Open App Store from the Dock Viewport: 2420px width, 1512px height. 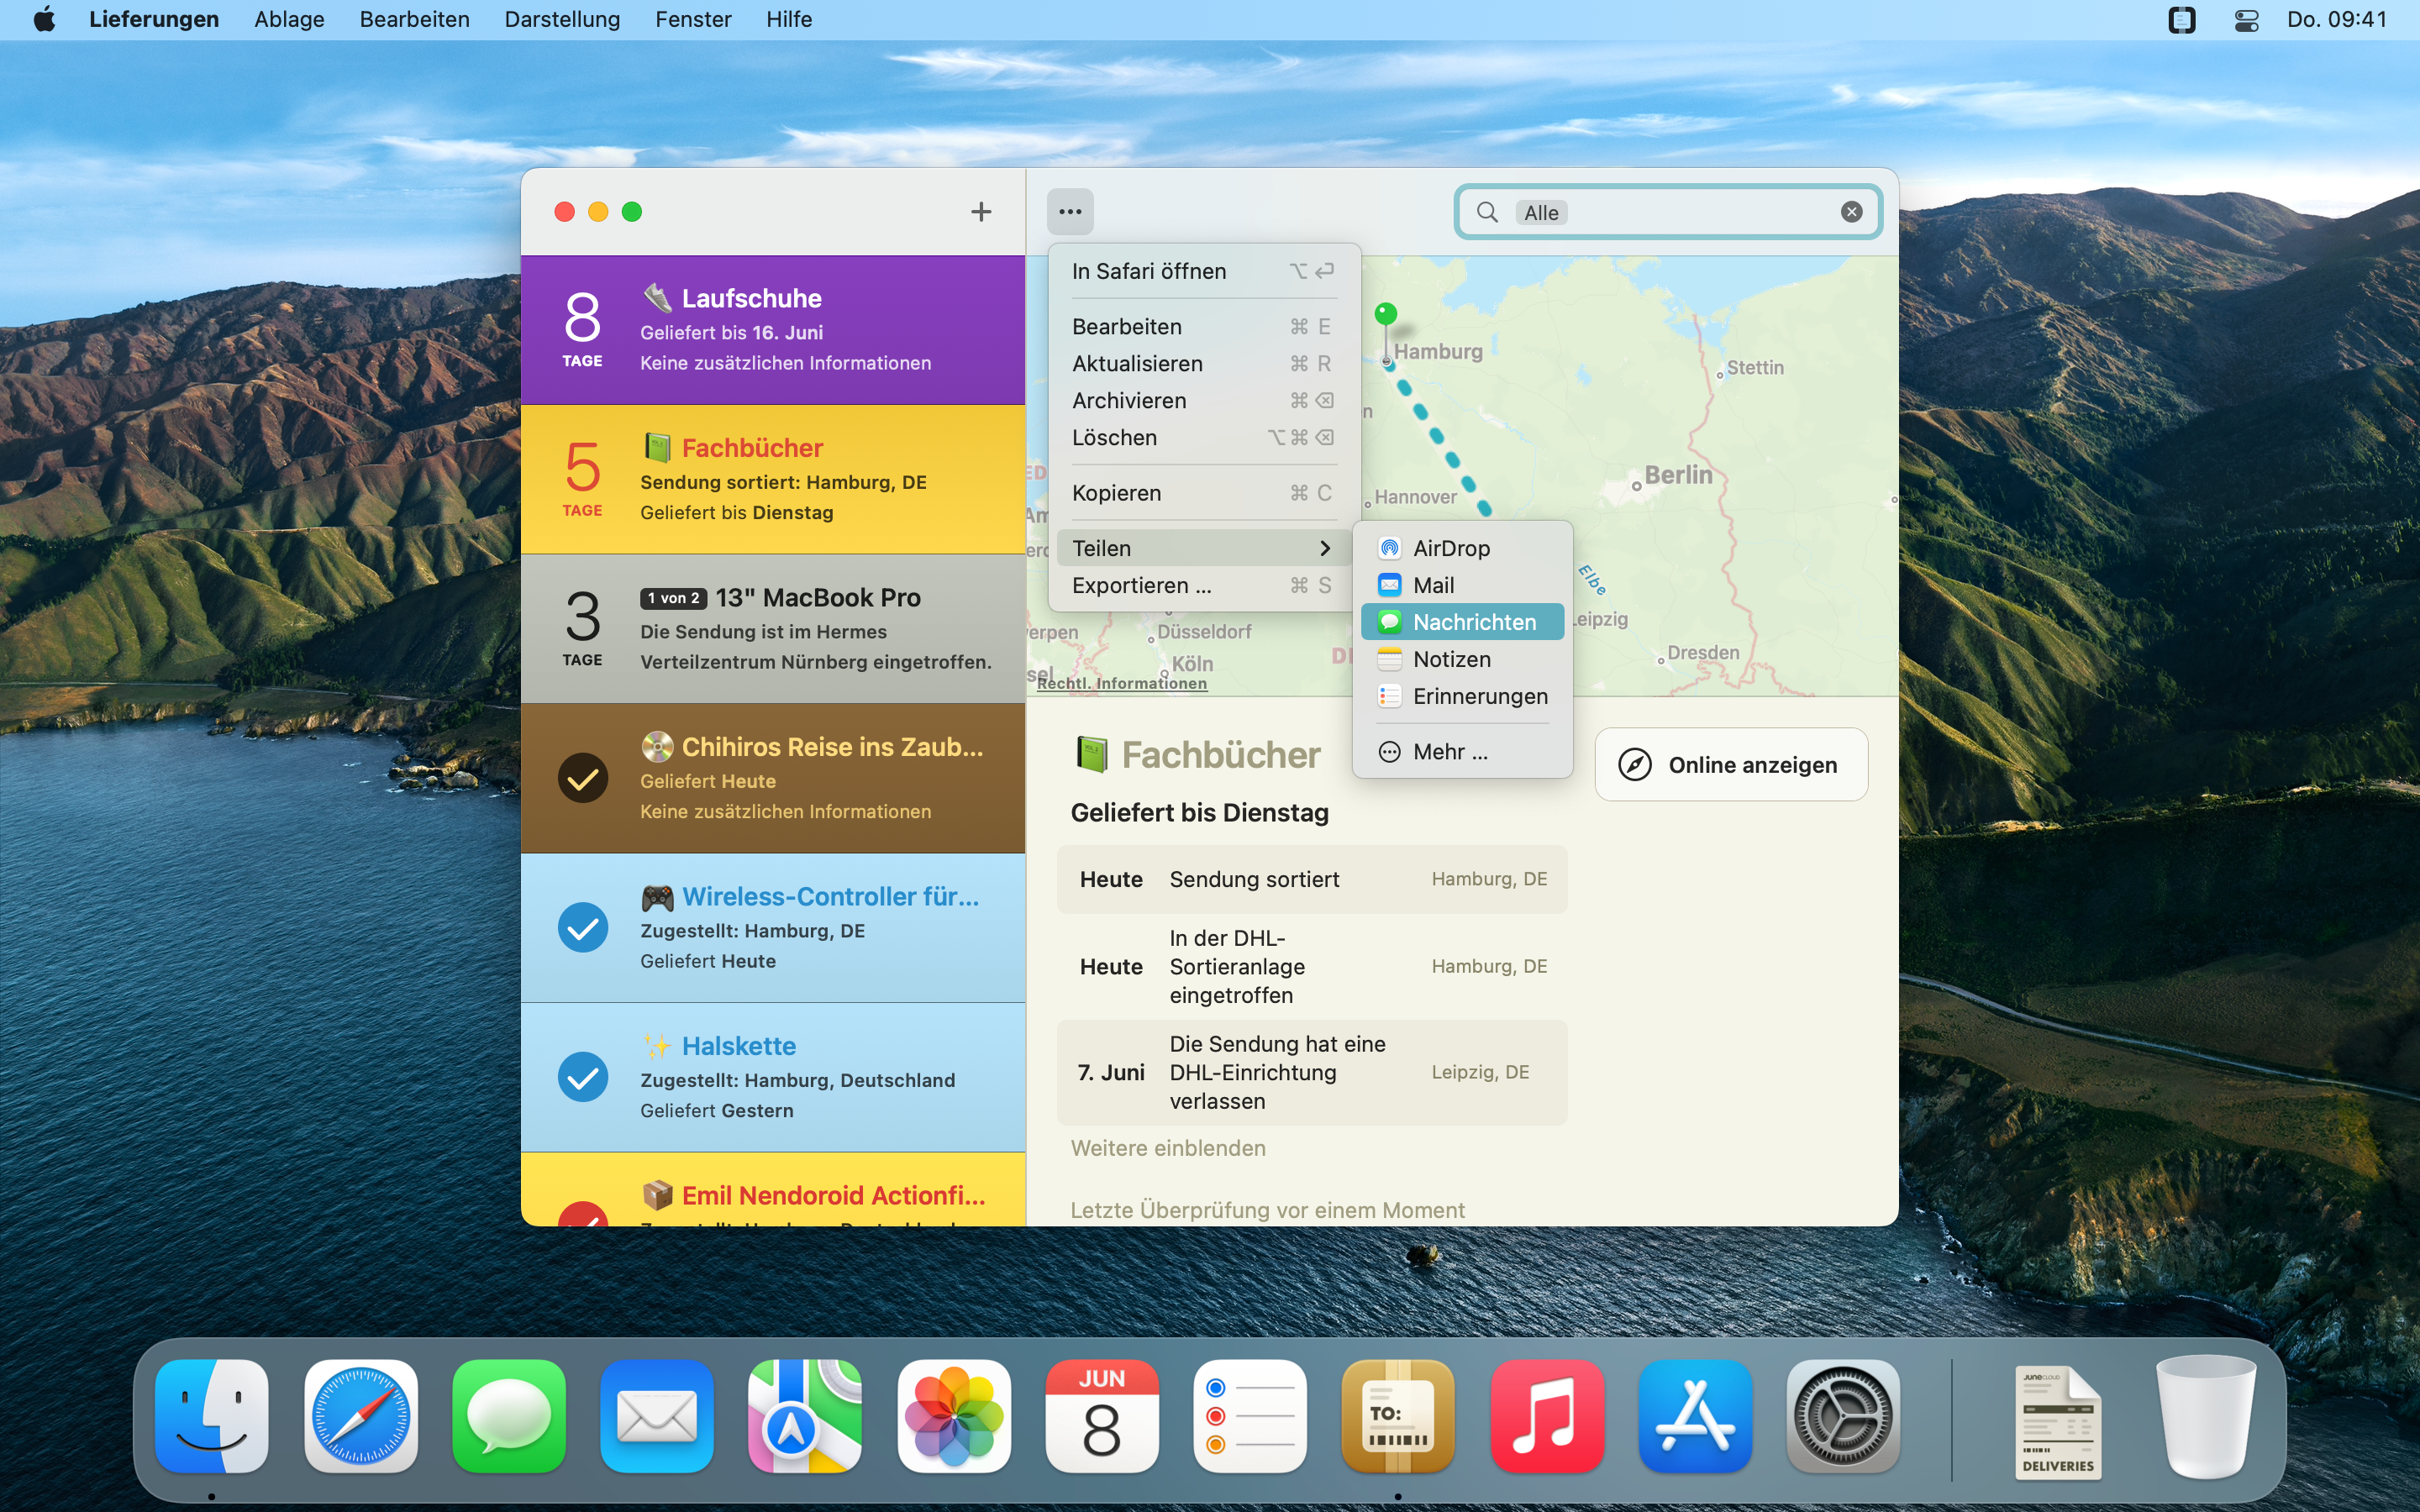tap(1694, 1416)
